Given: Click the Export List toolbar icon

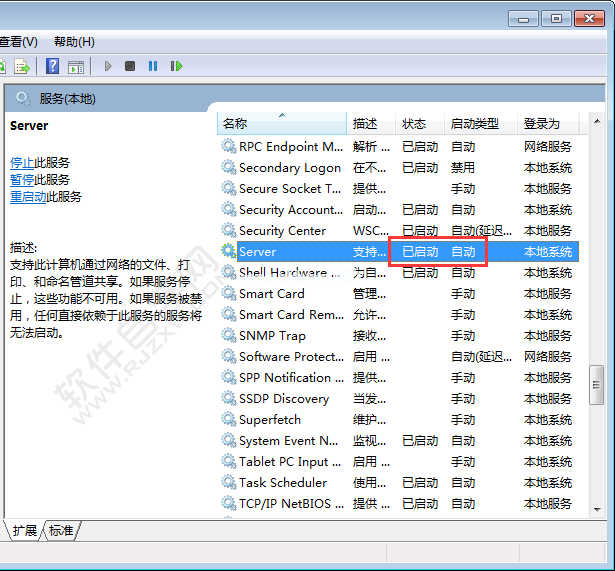Looking at the screenshot, I should point(22,66).
